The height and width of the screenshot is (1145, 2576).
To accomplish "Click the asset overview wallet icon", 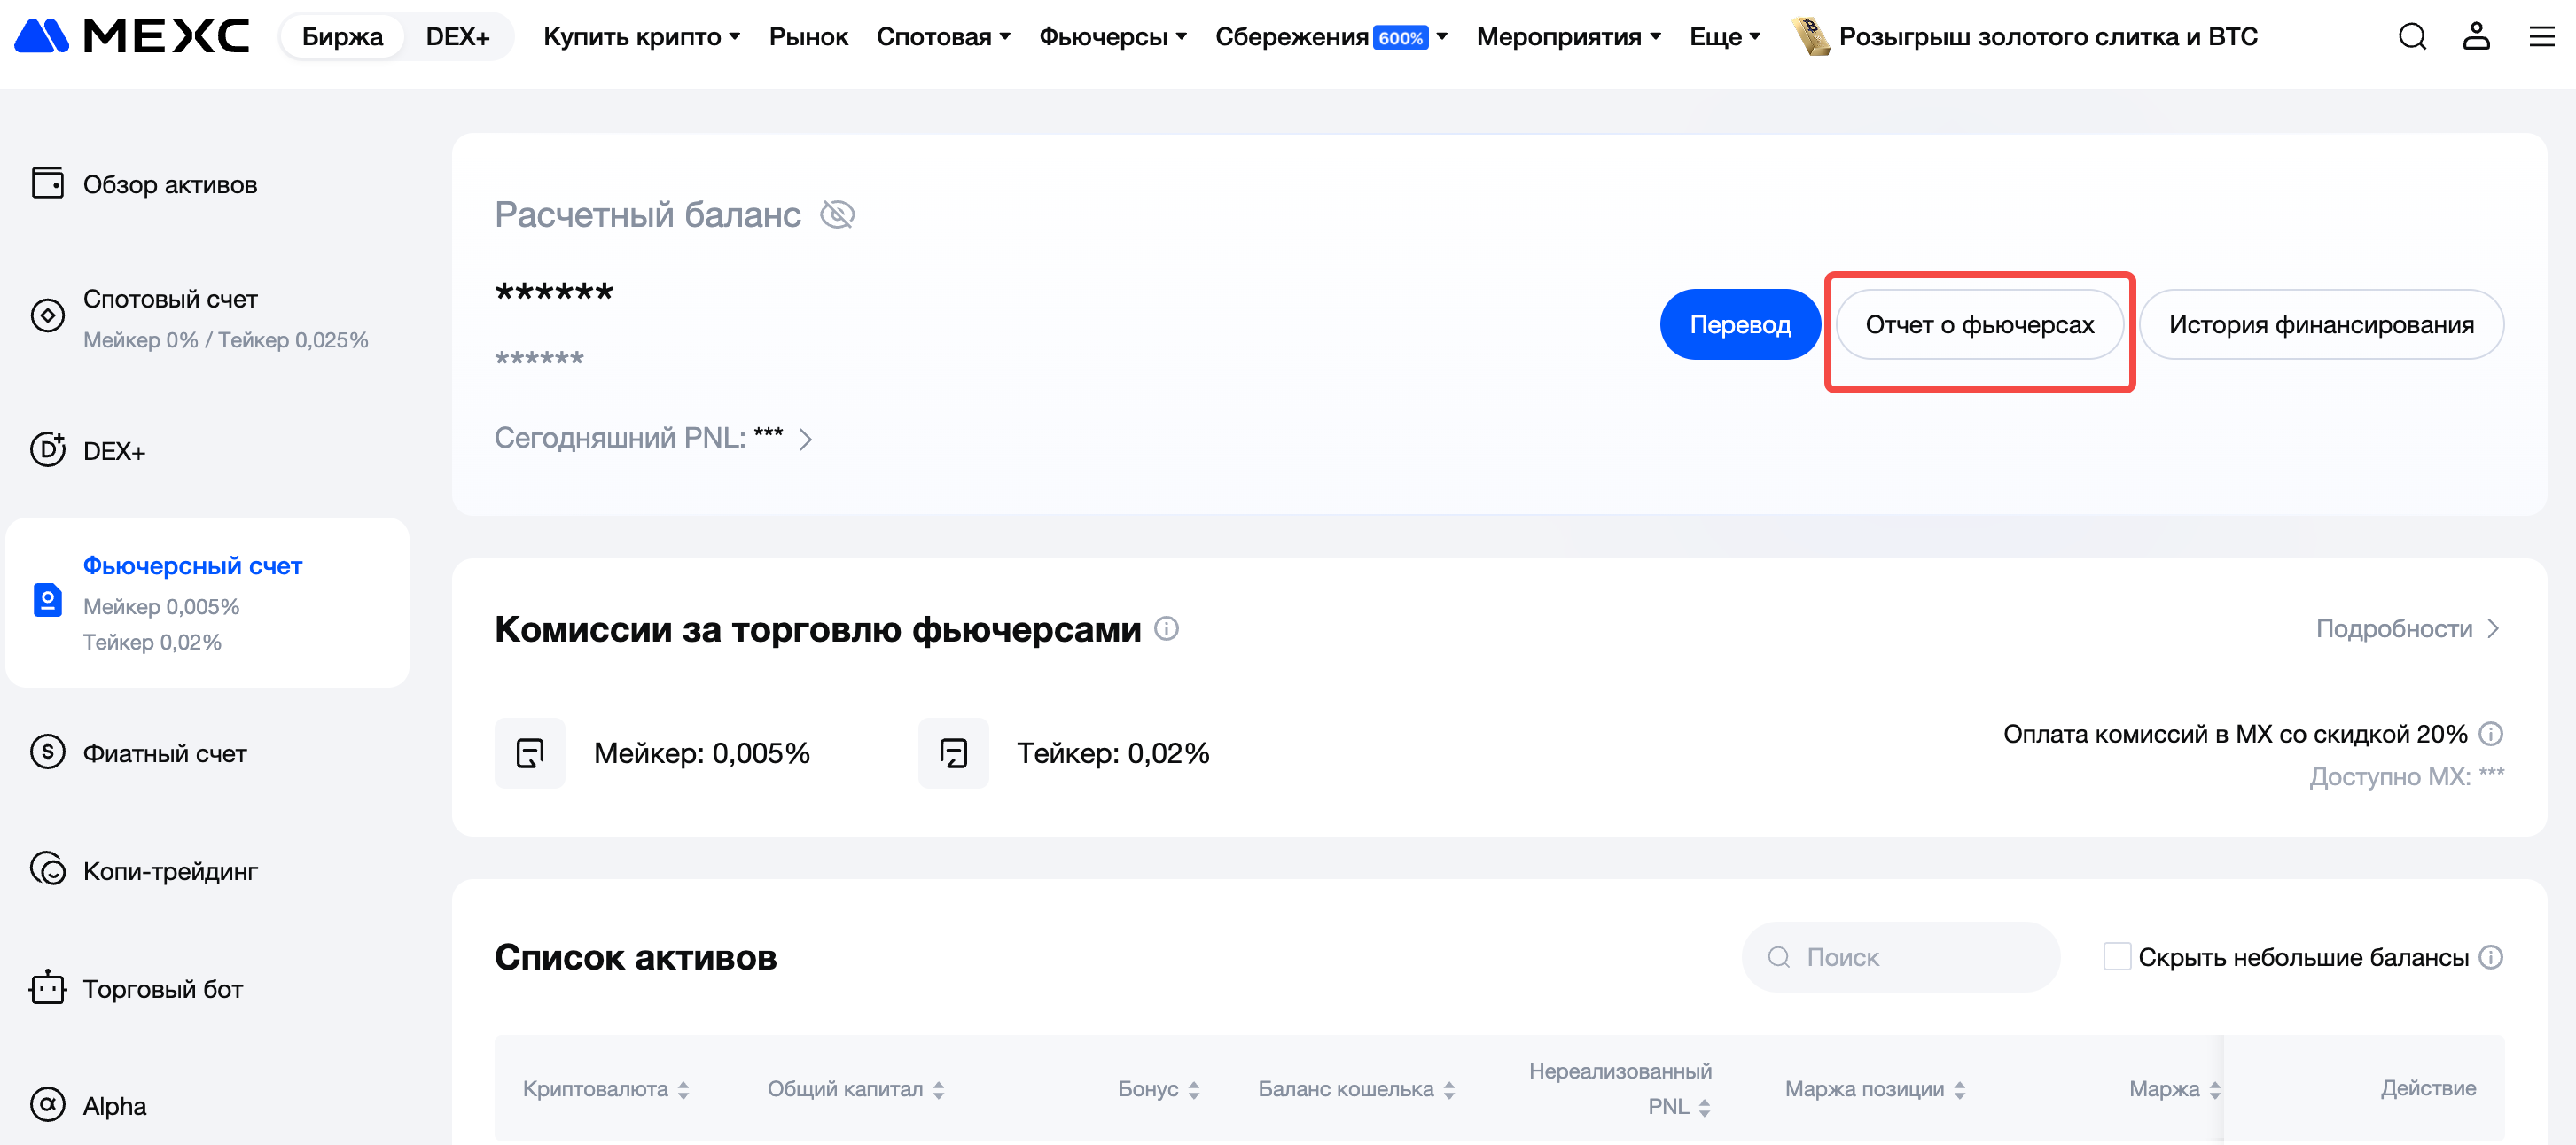I will [x=47, y=183].
